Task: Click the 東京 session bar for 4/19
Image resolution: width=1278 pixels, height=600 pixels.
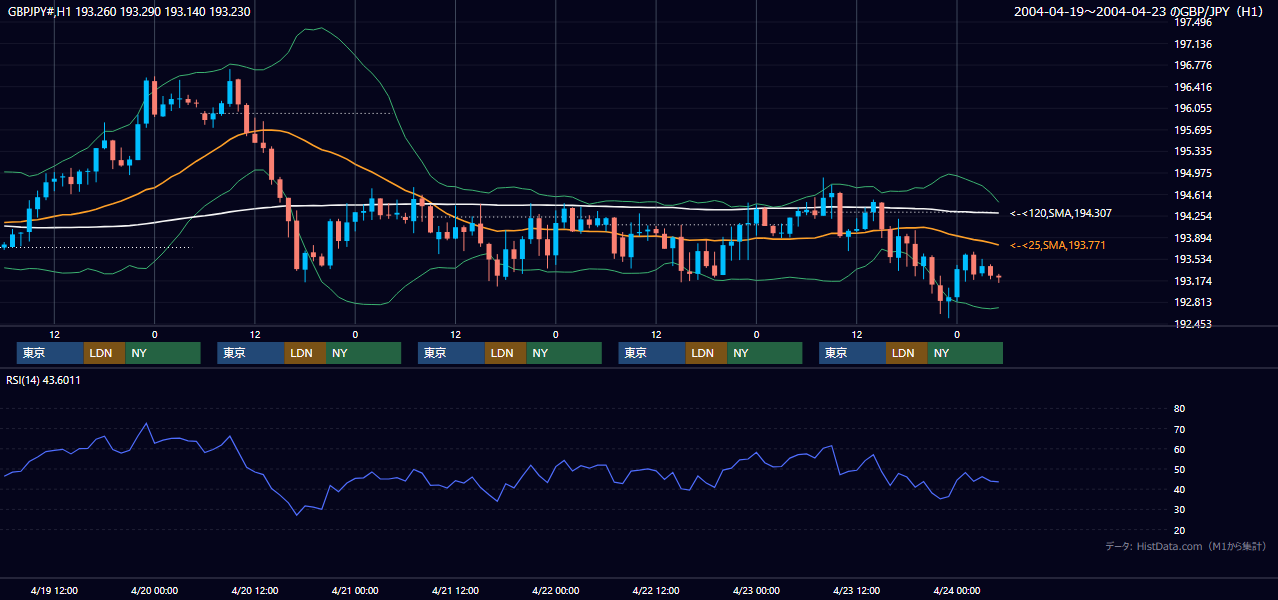Action: (x=50, y=353)
